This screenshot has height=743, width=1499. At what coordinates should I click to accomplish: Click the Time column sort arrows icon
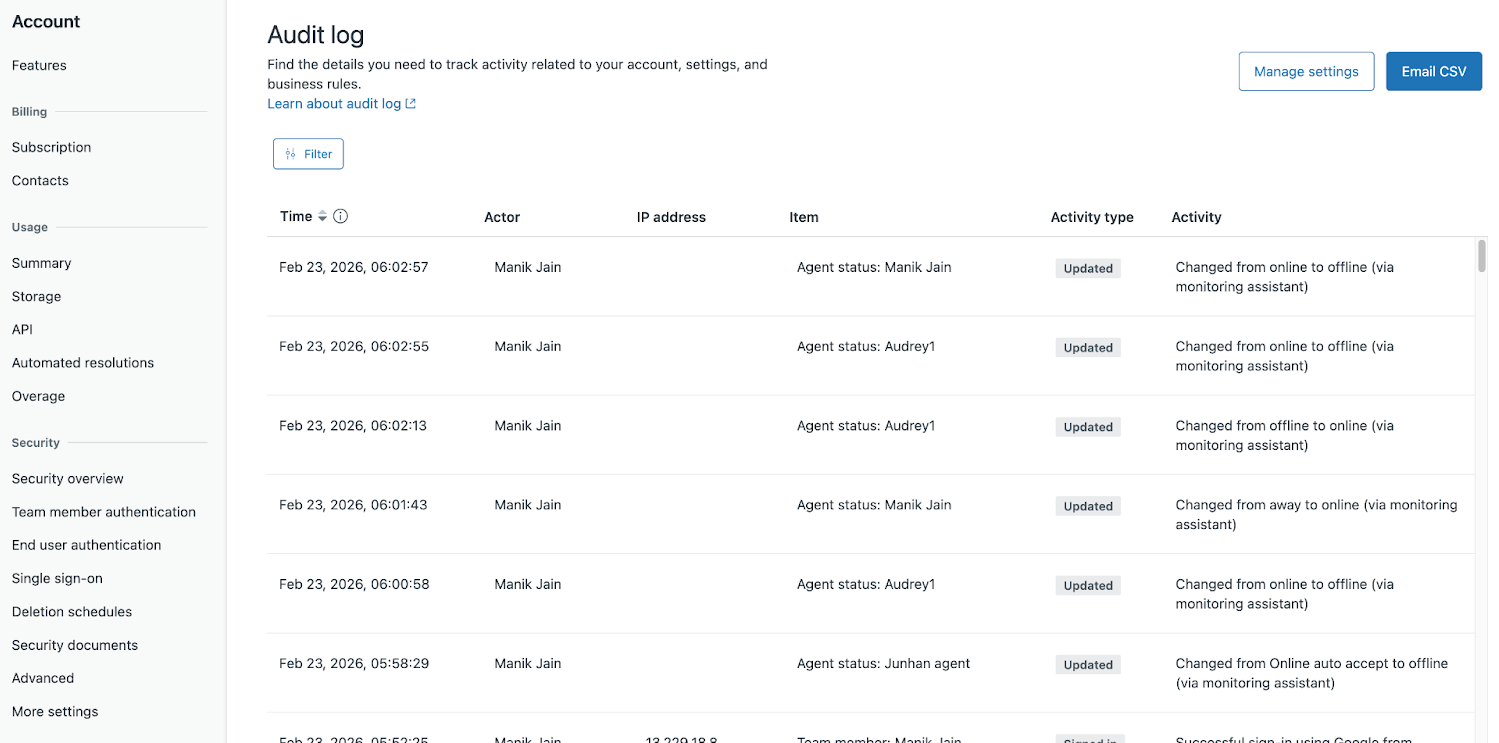322,217
